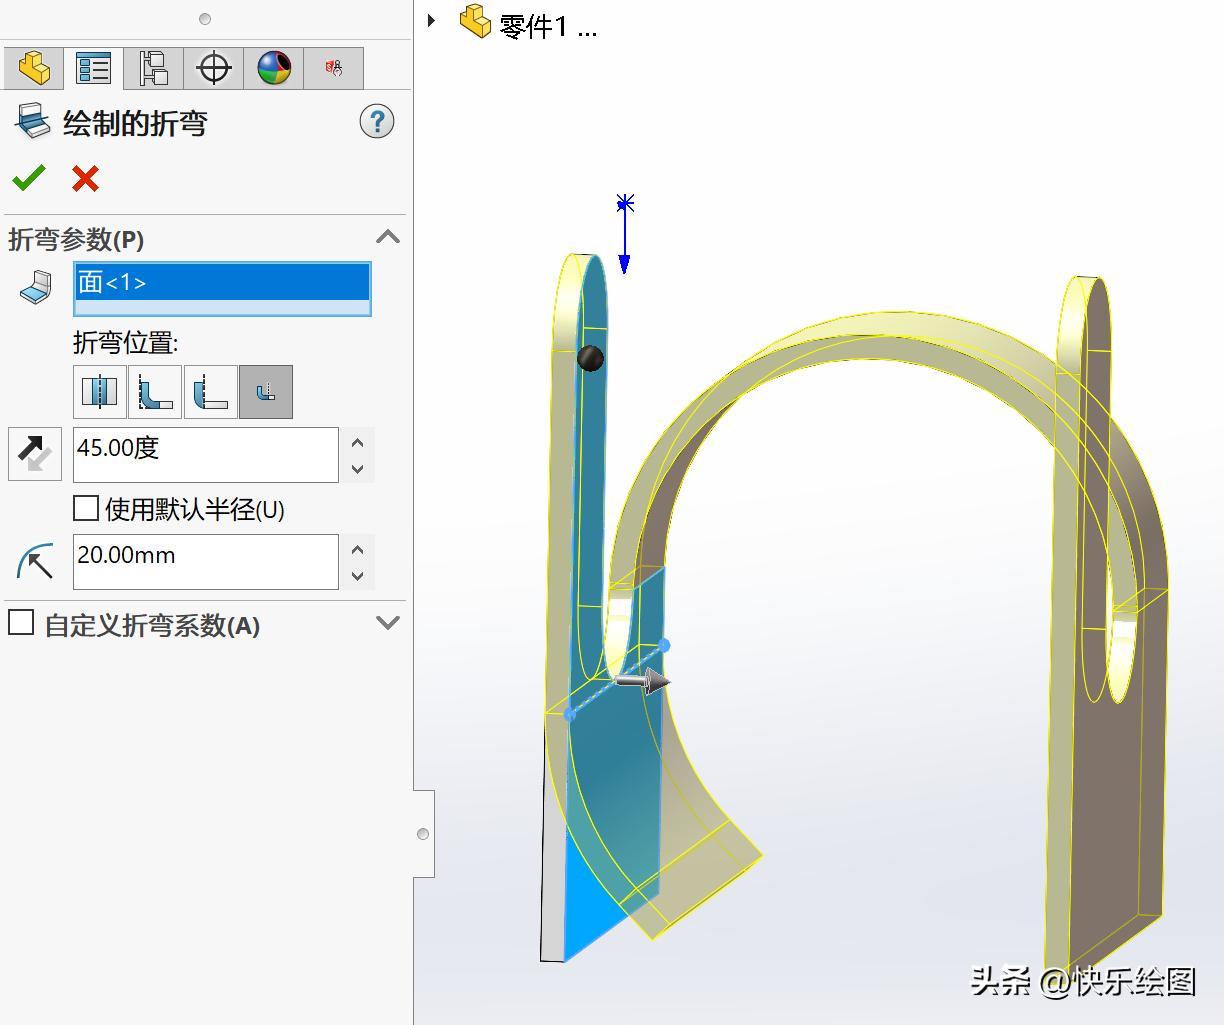Choose Material Inside bend position
Viewport: 1224px width, 1025px height.
(155, 391)
